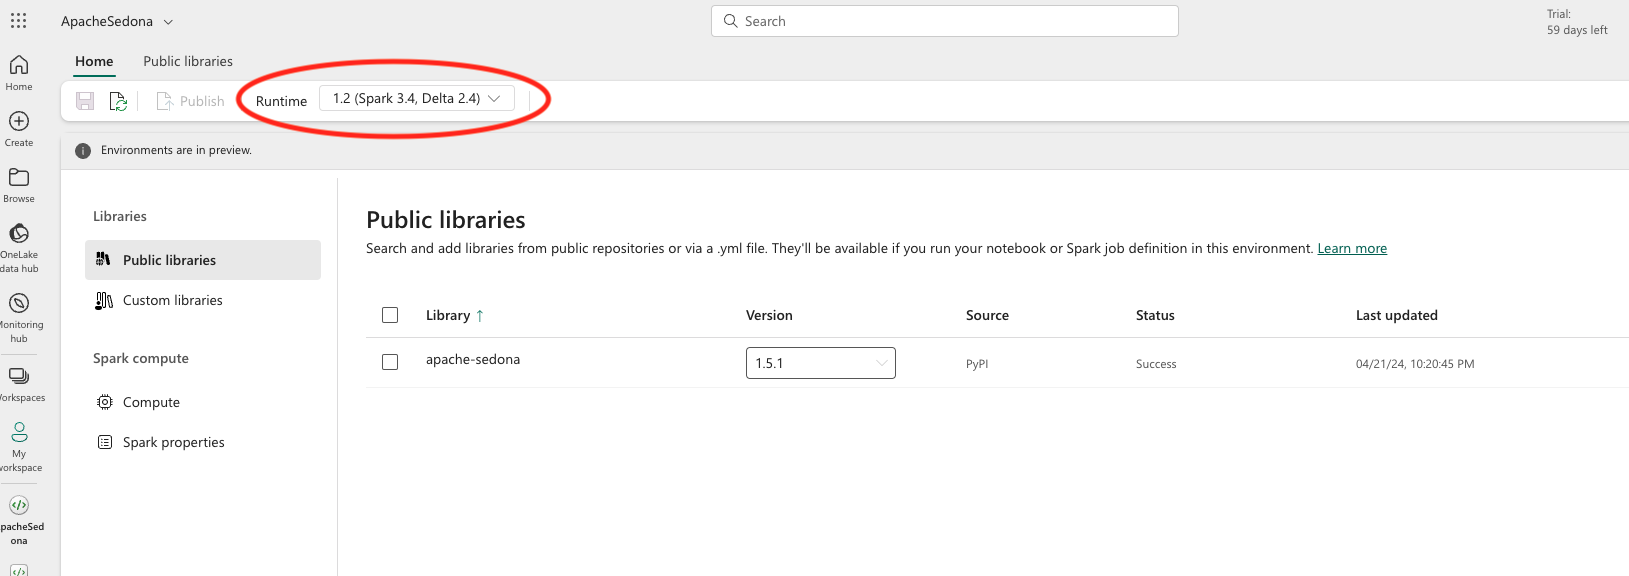1629x576 pixels.
Task: Select the Home tab
Action: (94, 61)
